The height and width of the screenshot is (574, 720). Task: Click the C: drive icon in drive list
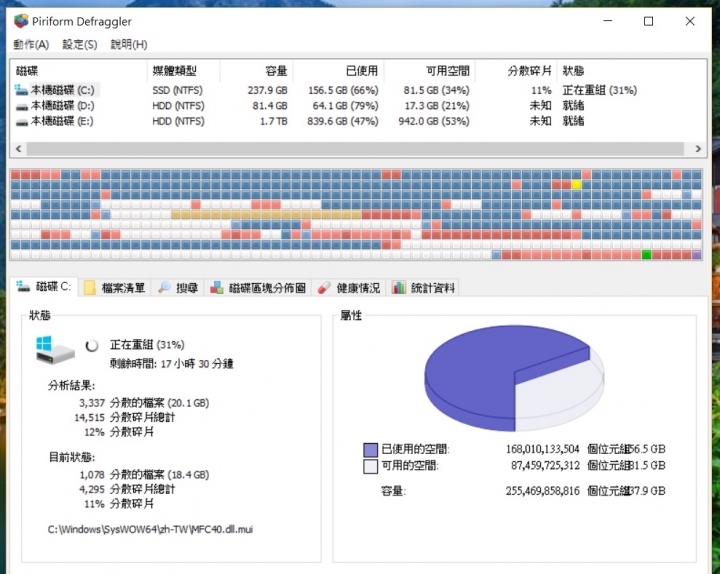[x=21, y=90]
